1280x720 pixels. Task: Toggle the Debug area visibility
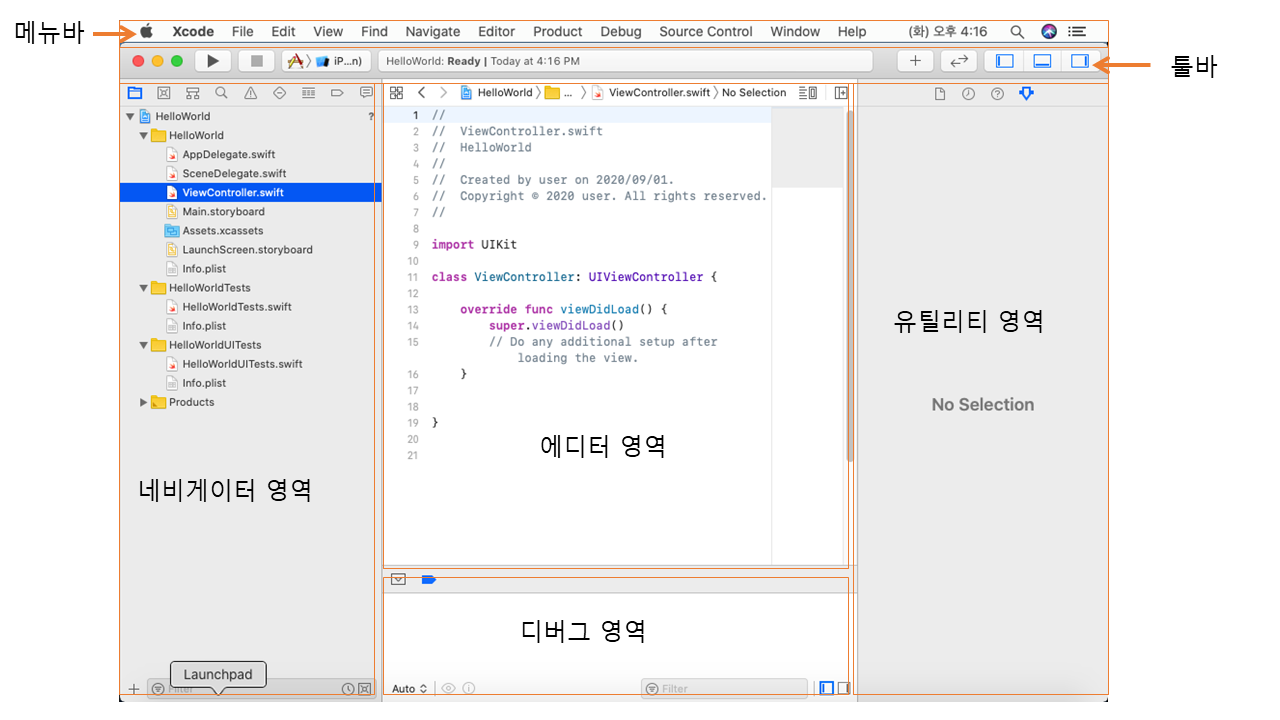[x=1042, y=61]
